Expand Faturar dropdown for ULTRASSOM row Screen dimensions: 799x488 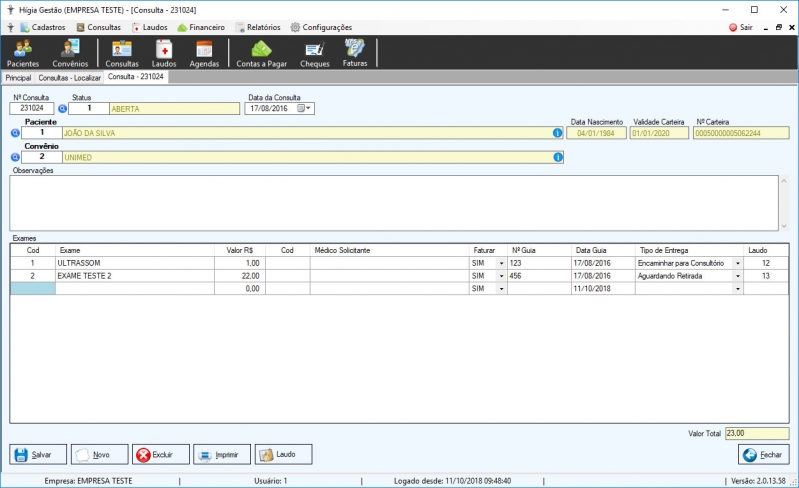(501, 263)
